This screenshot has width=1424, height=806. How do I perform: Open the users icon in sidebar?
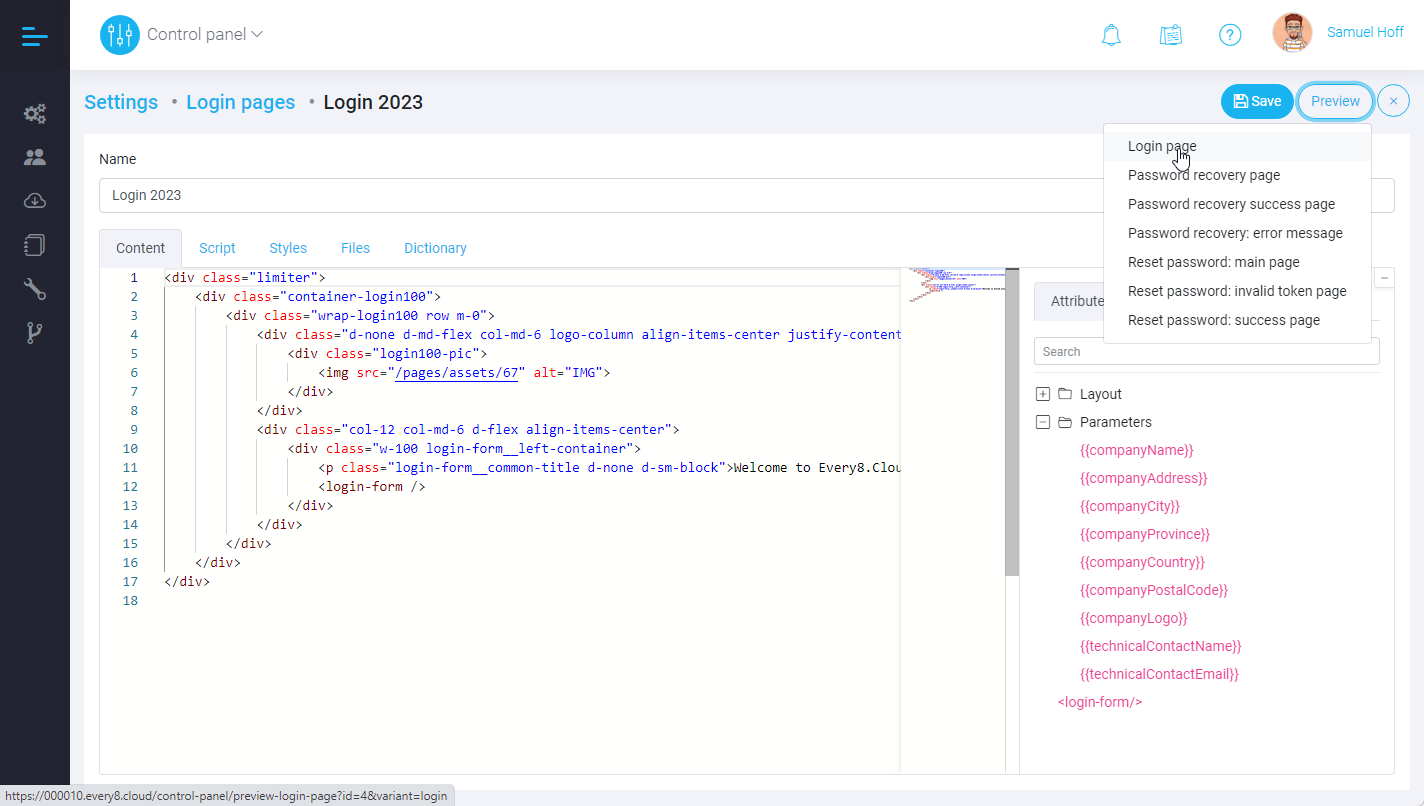pyautogui.click(x=35, y=157)
